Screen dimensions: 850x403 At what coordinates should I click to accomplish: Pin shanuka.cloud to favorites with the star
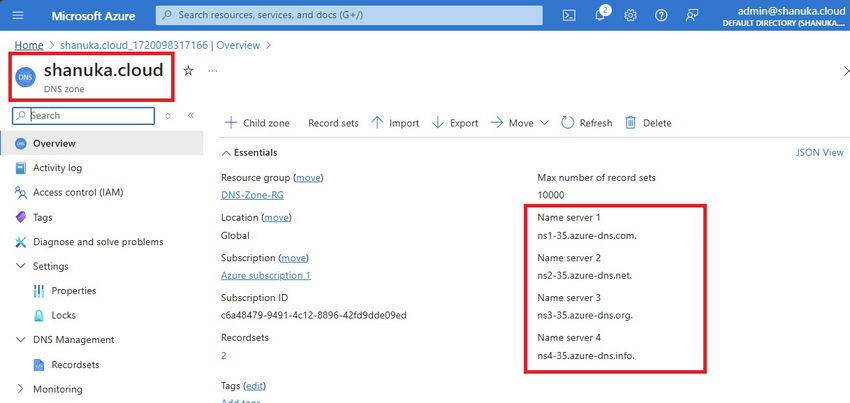coord(188,71)
